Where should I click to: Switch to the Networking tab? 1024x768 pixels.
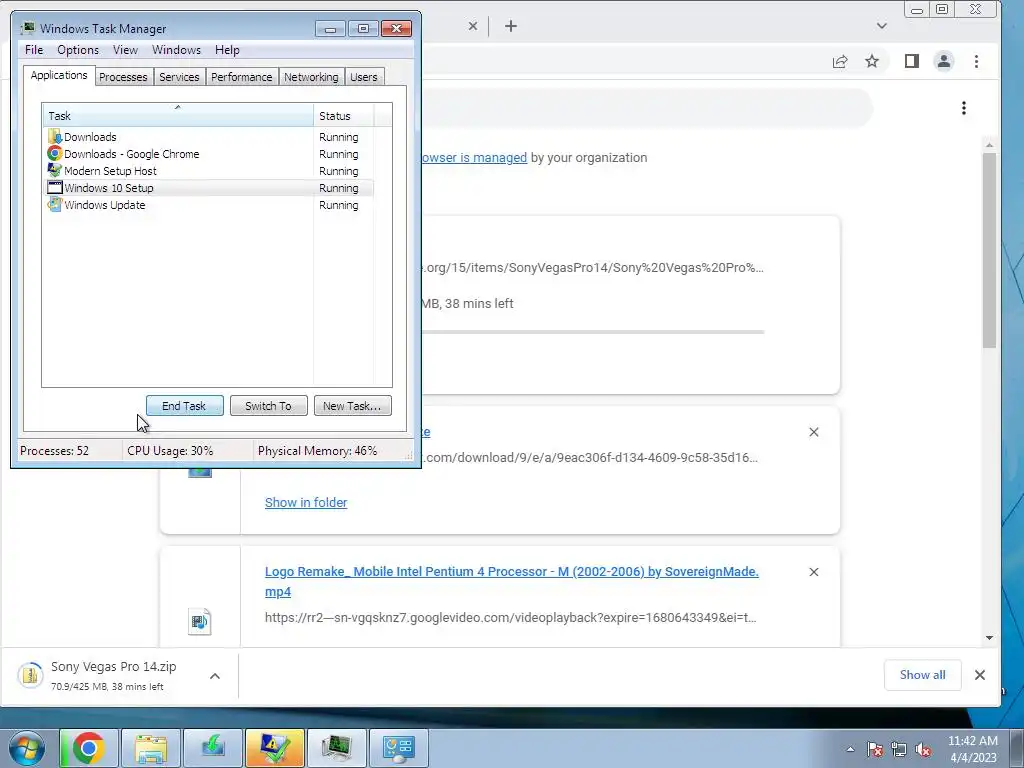[311, 77]
